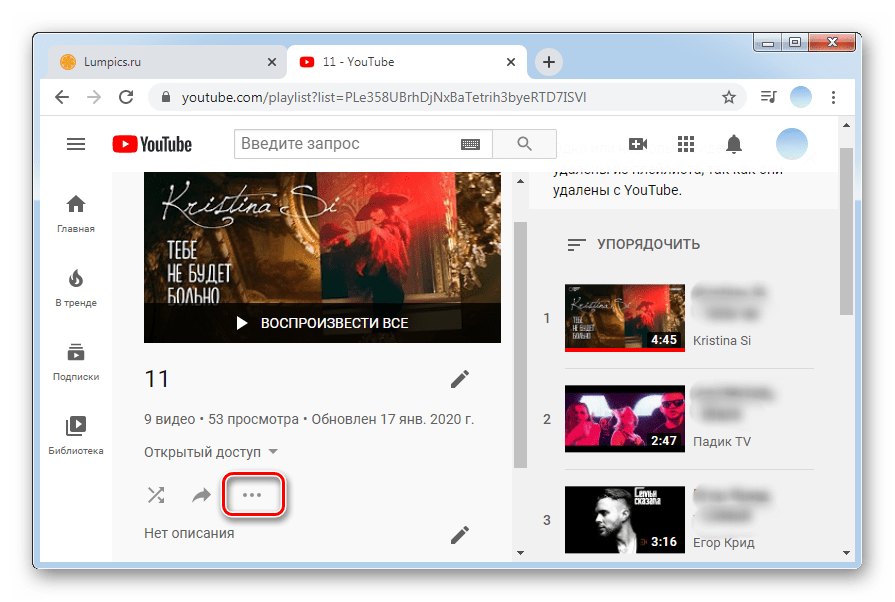This screenshot has width=895, height=602.
Task: Open video 3 thumbnail with 3:16 duration
Action: click(624, 519)
